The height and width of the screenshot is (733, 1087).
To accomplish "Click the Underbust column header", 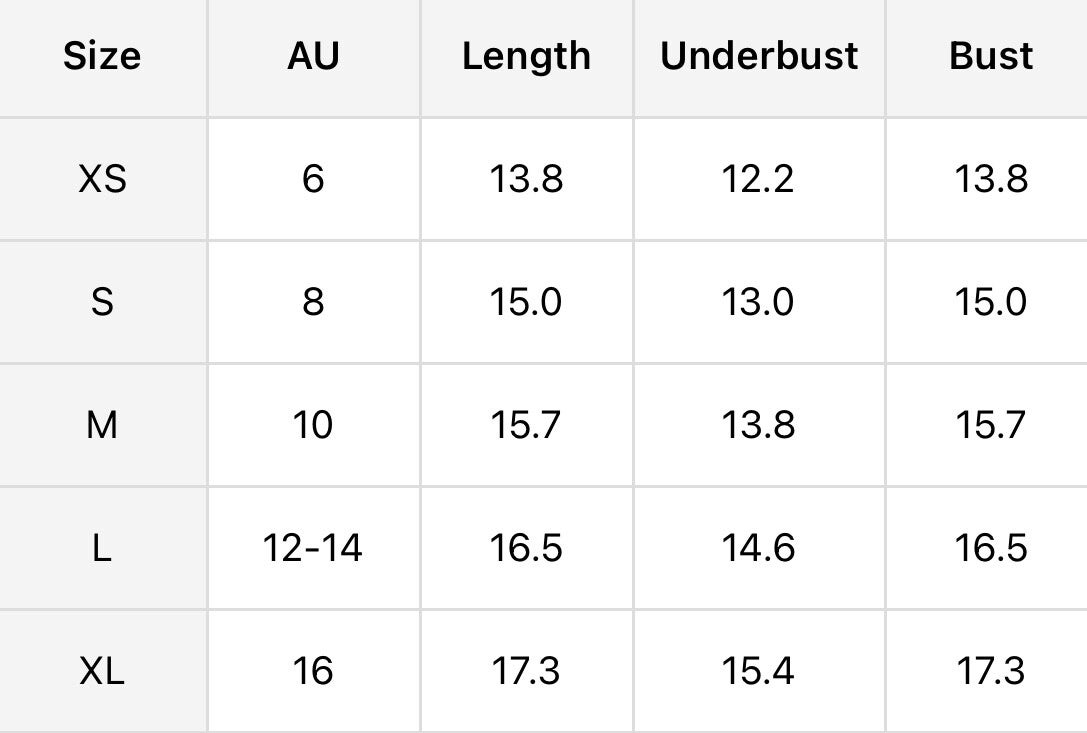I will (759, 56).
